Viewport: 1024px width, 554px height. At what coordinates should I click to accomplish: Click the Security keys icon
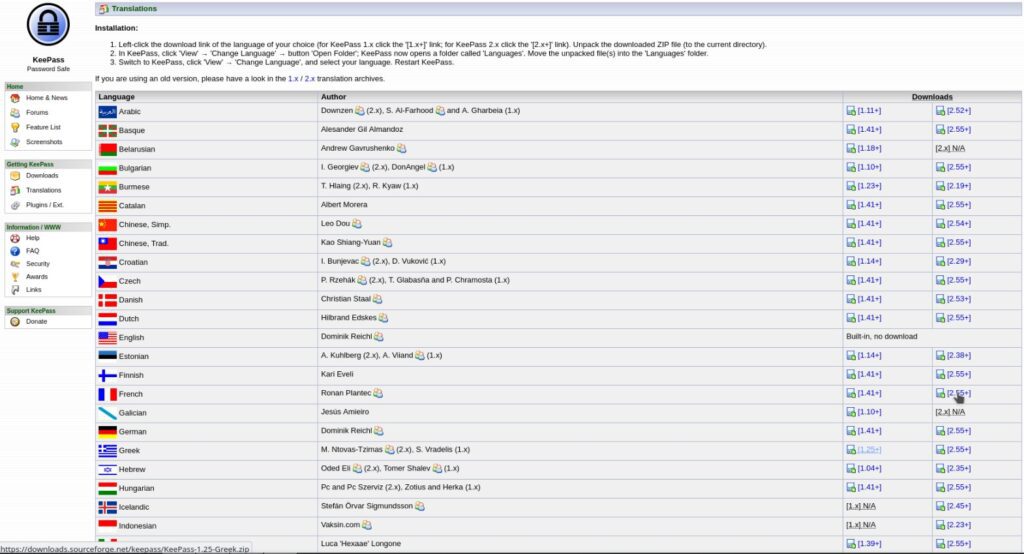pos(15,264)
